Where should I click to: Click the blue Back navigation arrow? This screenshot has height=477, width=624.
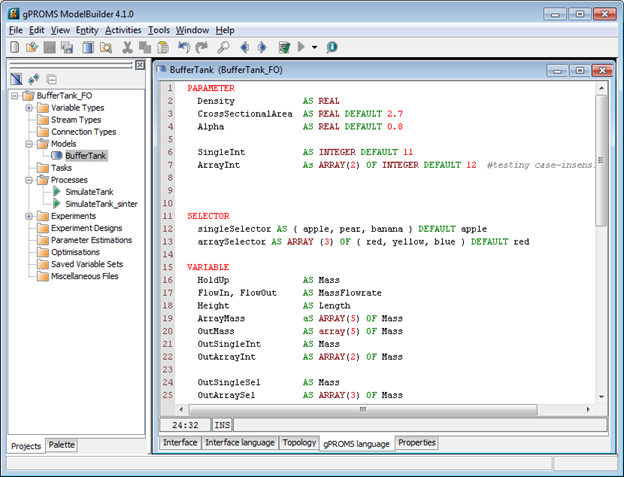click(x=244, y=47)
